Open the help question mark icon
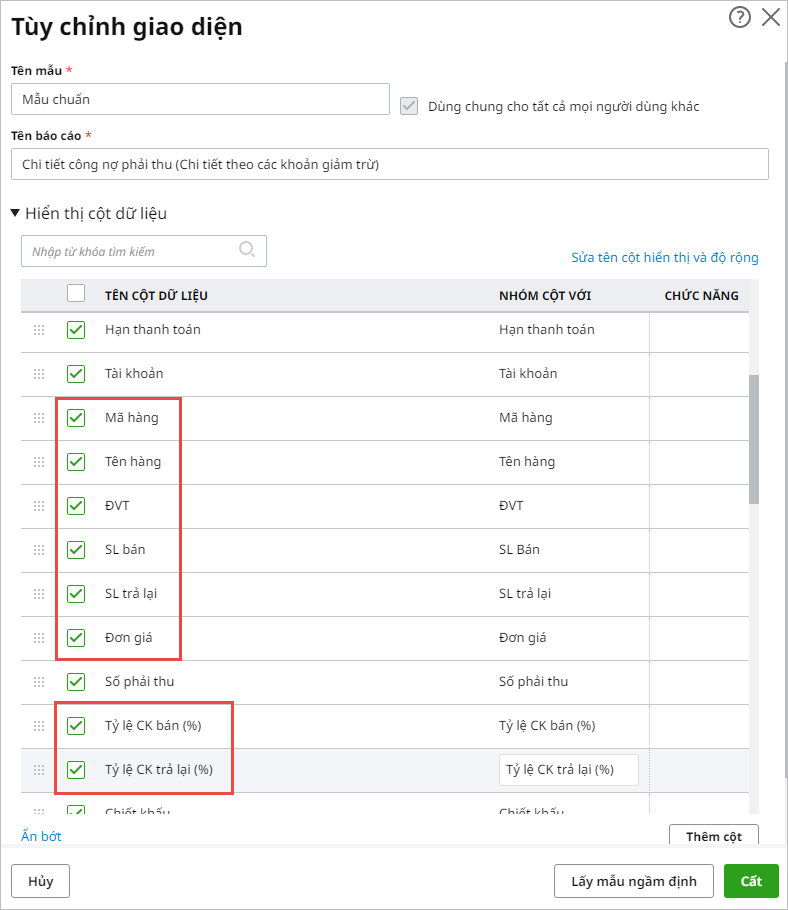 tap(740, 17)
